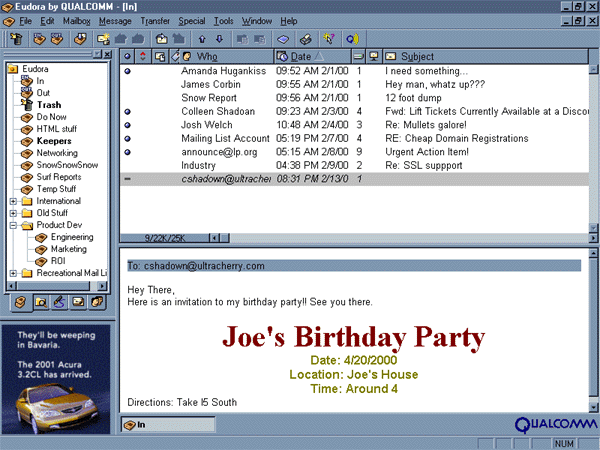Open the Window menu
Screen dimensions: 600x450
[x=257, y=21]
